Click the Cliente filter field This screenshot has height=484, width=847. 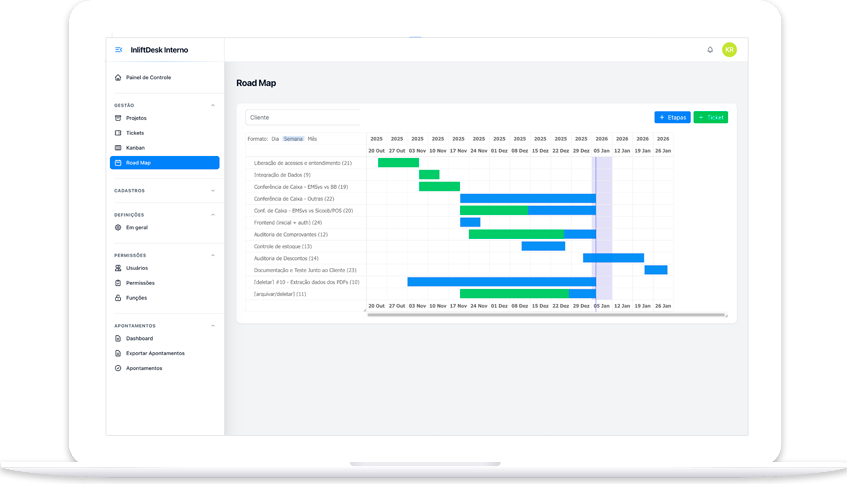tap(302, 117)
